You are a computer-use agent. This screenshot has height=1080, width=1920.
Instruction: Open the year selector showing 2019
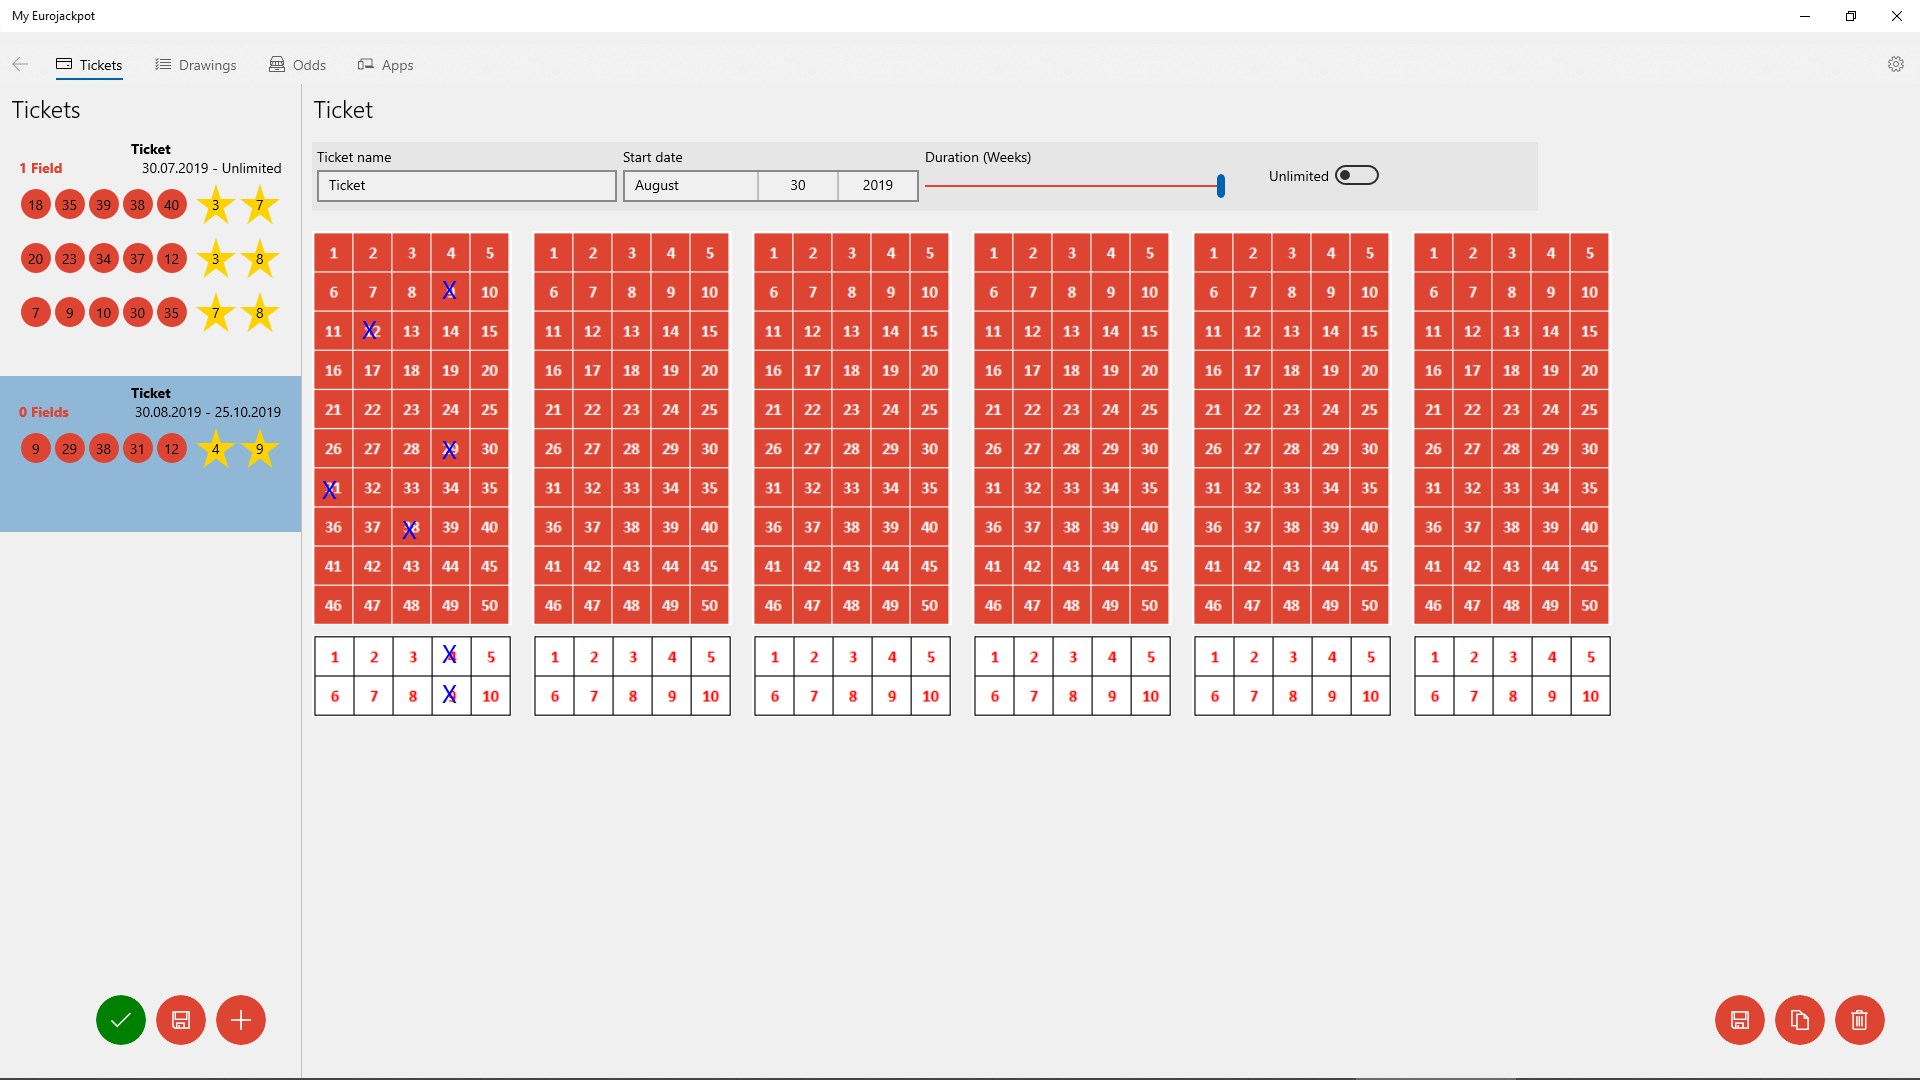(x=877, y=185)
